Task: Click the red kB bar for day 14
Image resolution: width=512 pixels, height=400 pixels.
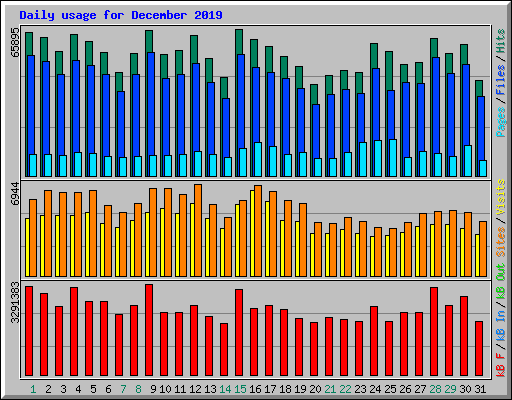Action: pyautogui.click(x=224, y=350)
